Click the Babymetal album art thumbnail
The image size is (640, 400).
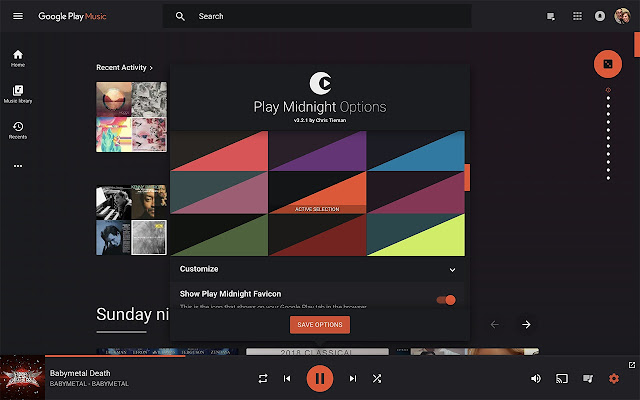tap(22, 378)
